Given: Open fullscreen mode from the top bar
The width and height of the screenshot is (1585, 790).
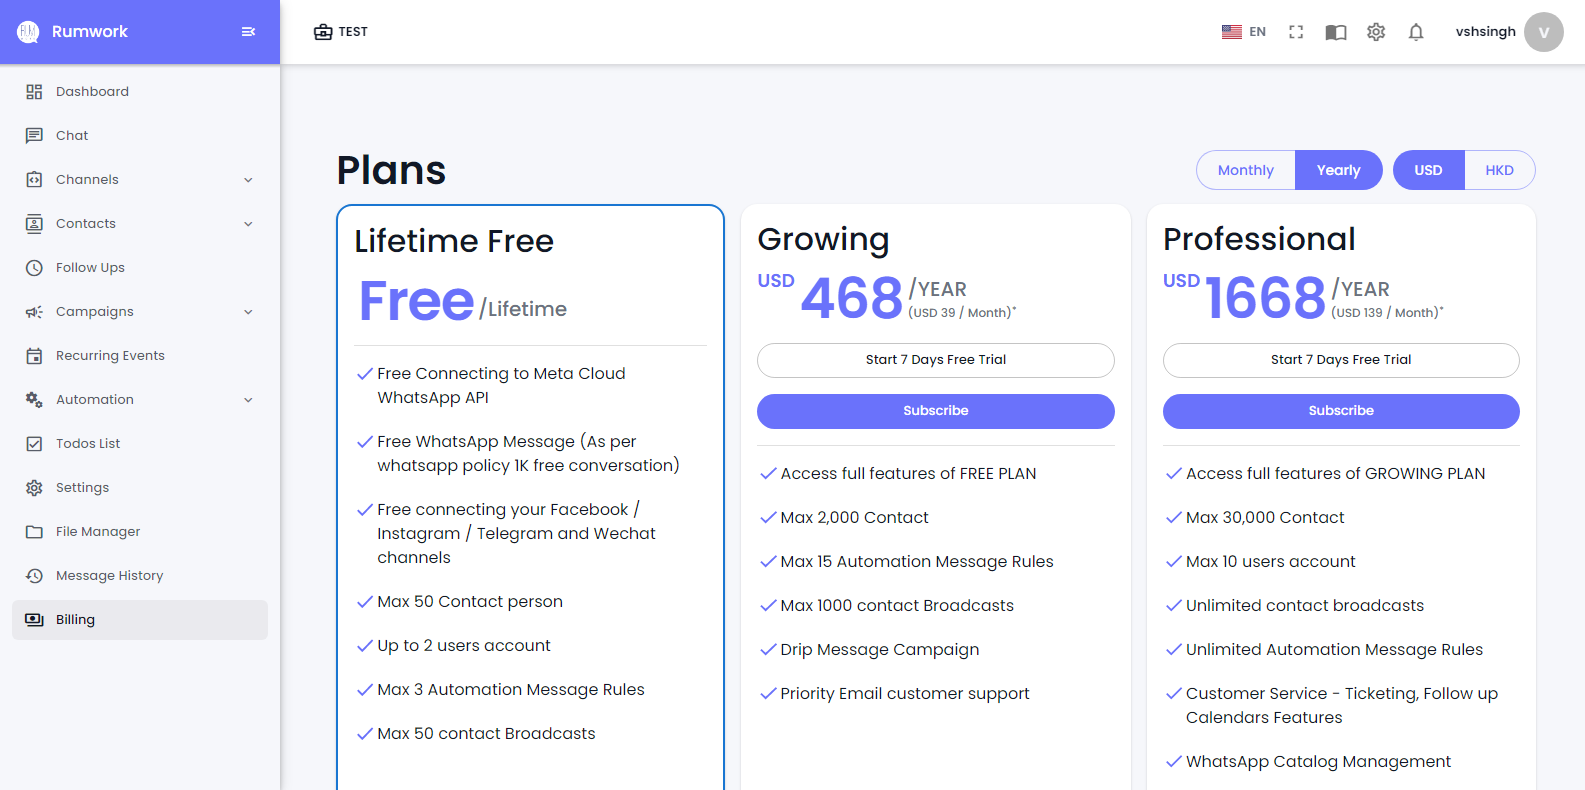Looking at the screenshot, I should click(x=1296, y=32).
